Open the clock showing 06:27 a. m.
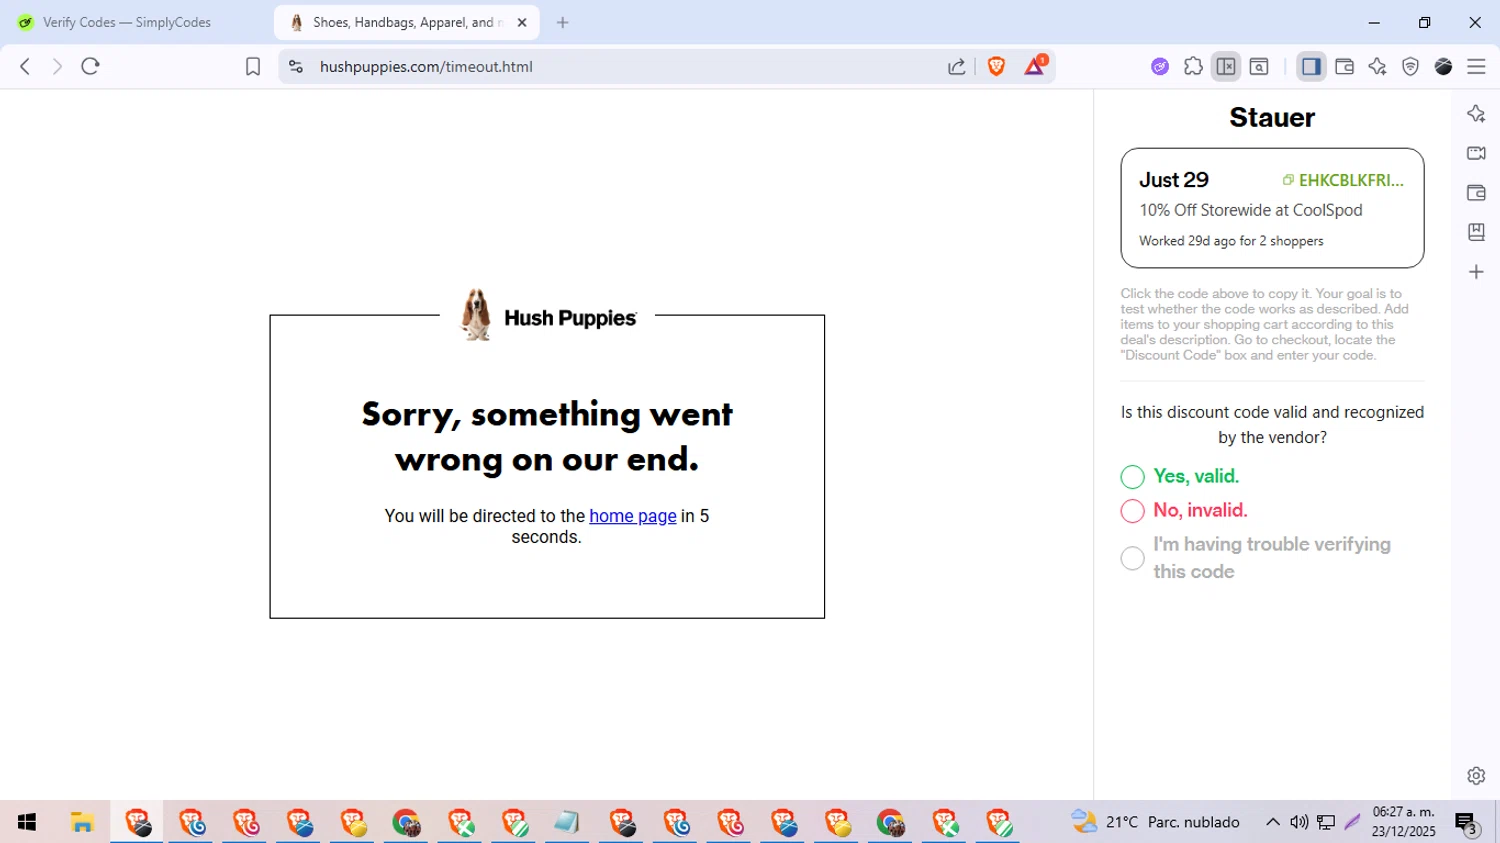This screenshot has width=1500, height=843. tap(1404, 822)
